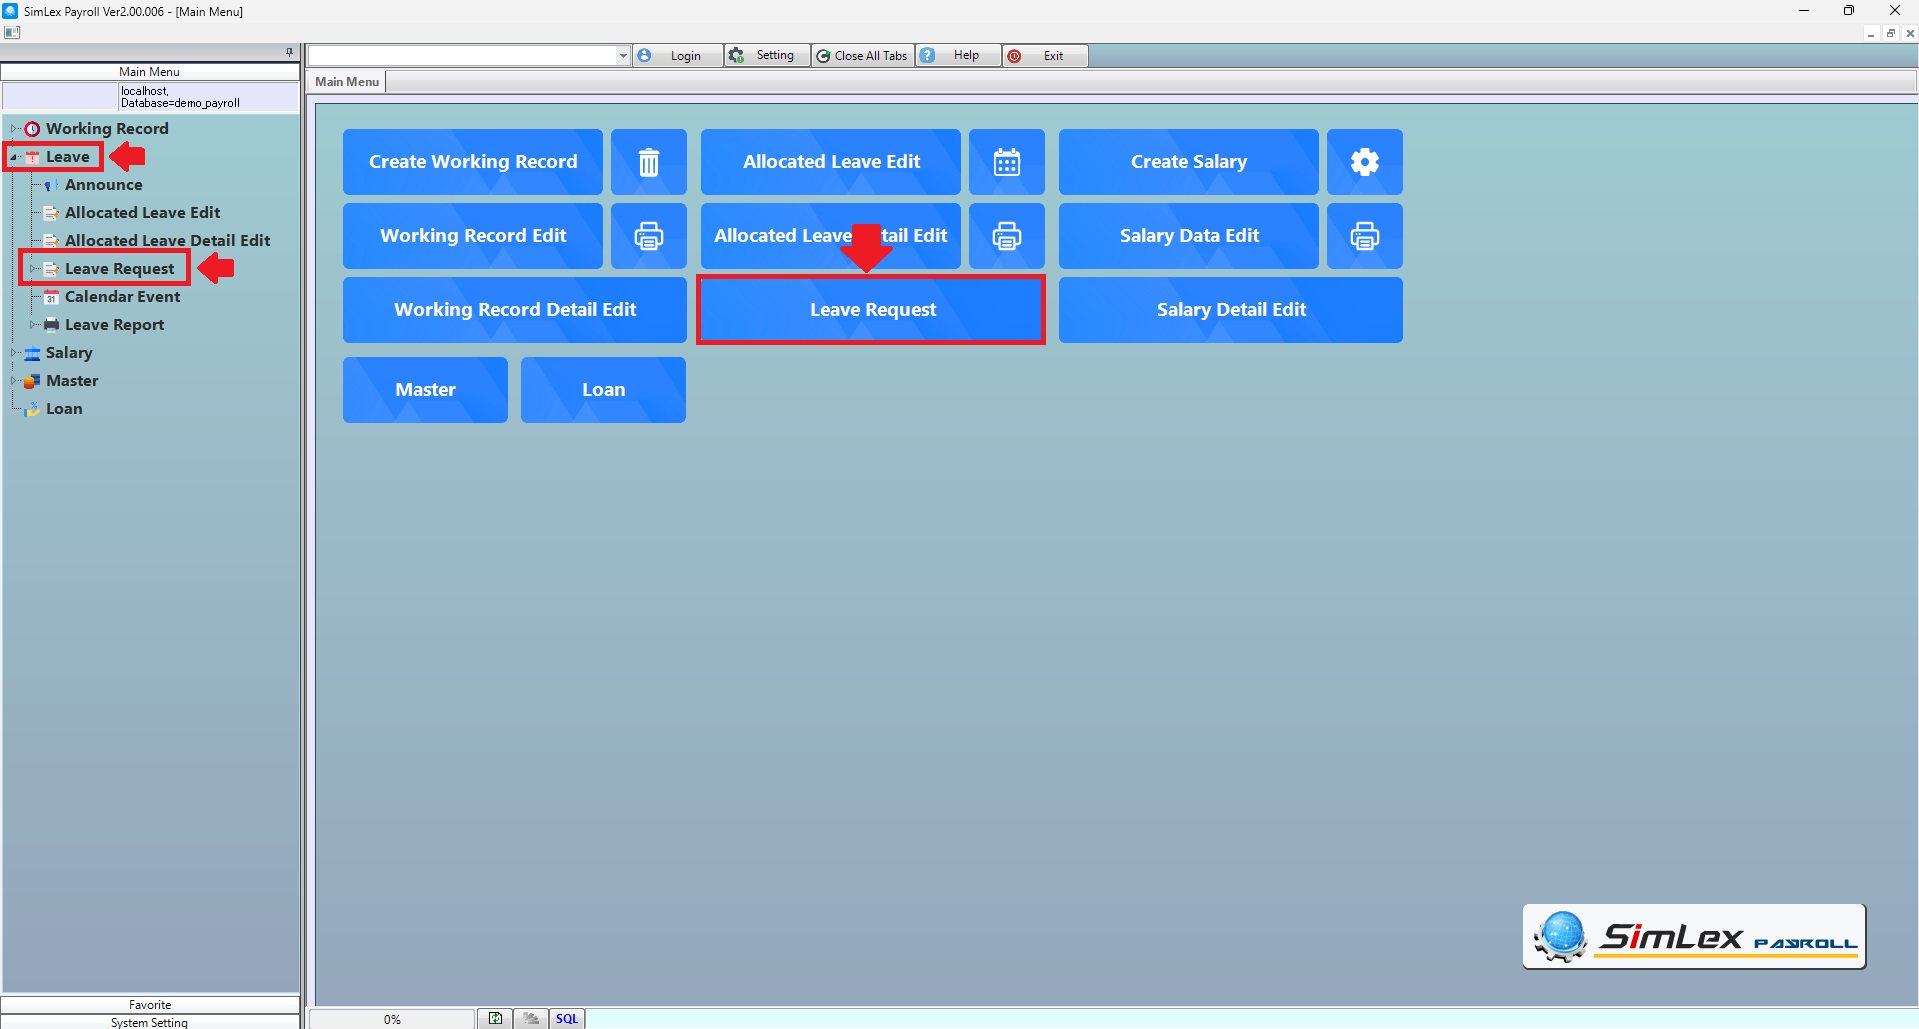Click Close All Tabs in toolbar
Viewport: 1919px width, 1029px height.
(862, 56)
